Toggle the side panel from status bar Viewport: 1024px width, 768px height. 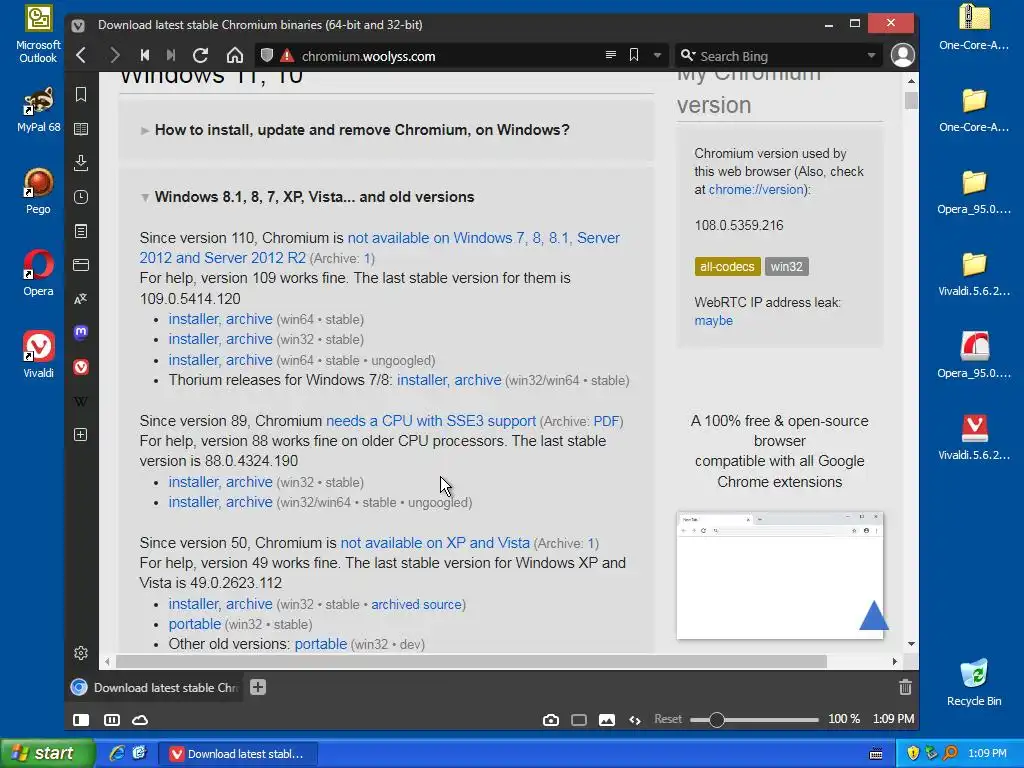click(81, 720)
